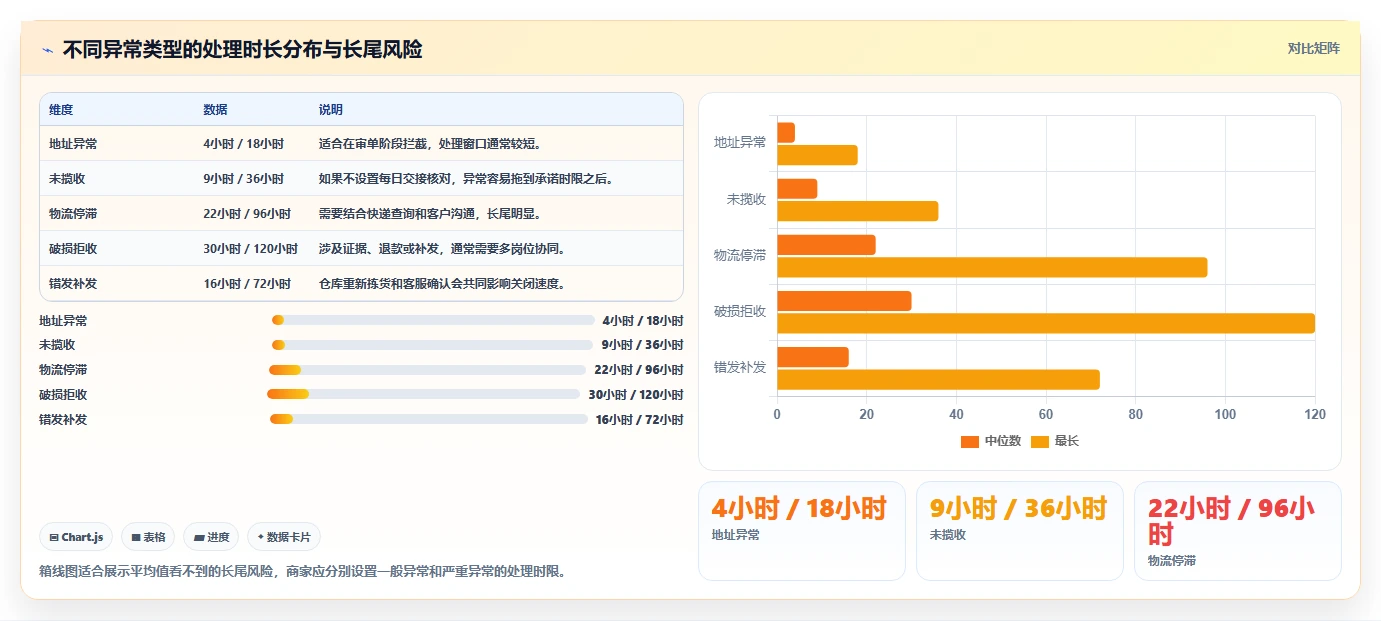This screenshot has width=1381, height=621.
Task: Click the 物流停滞 longest bar in chart
Action: click(992, 267)
